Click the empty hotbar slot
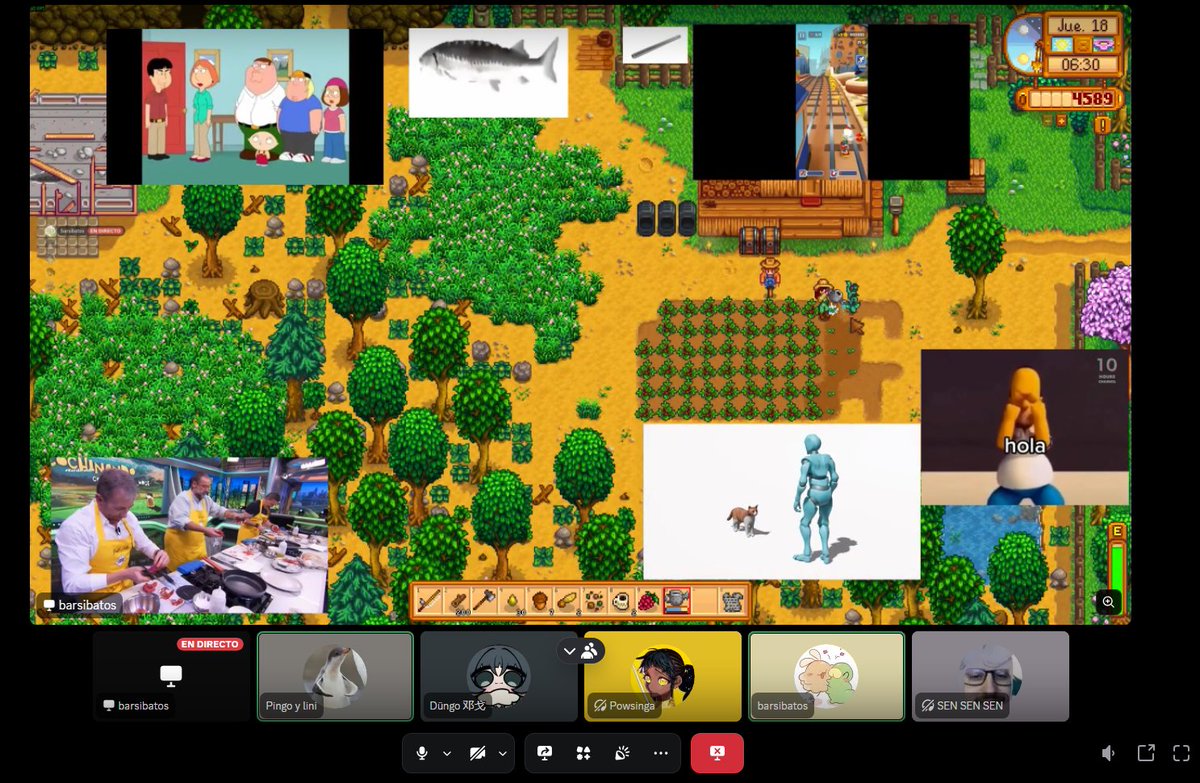The height and width of the screenshot is (783, 1200). pos(705,600)
